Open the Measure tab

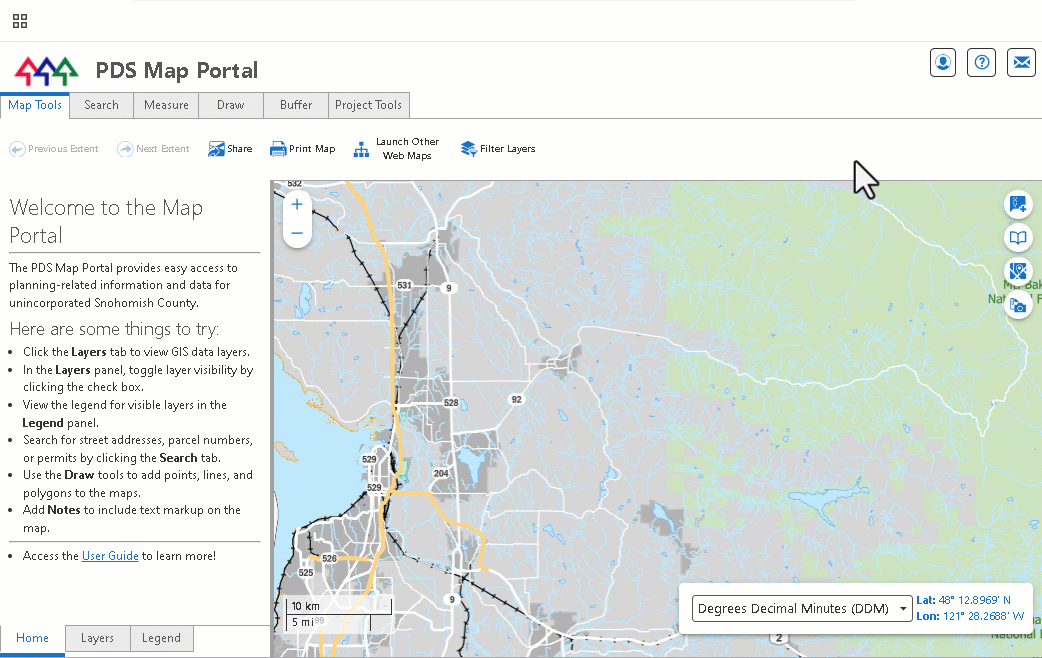(x=166, y=105)
